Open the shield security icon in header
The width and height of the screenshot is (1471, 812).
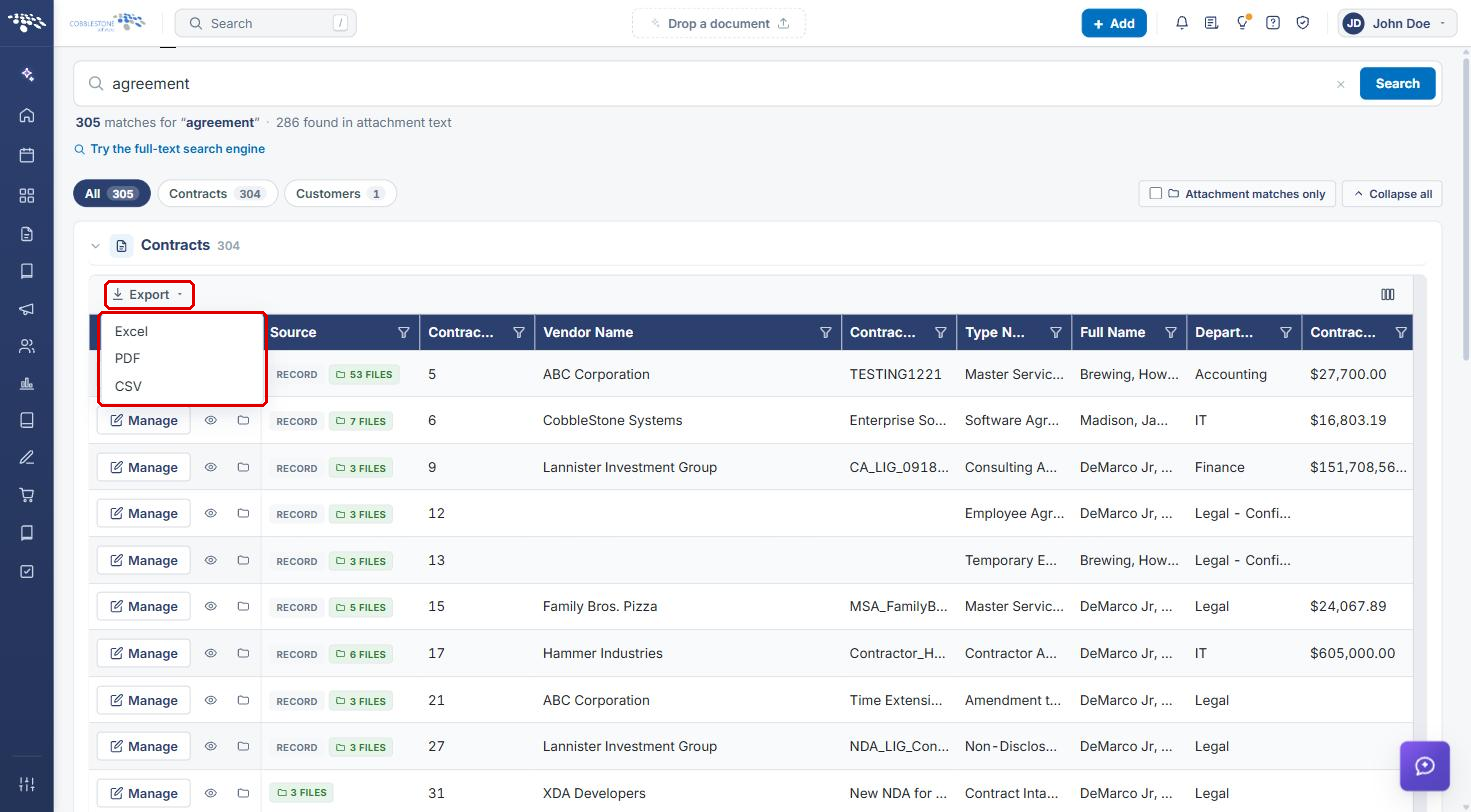[x=1303, y=23]
